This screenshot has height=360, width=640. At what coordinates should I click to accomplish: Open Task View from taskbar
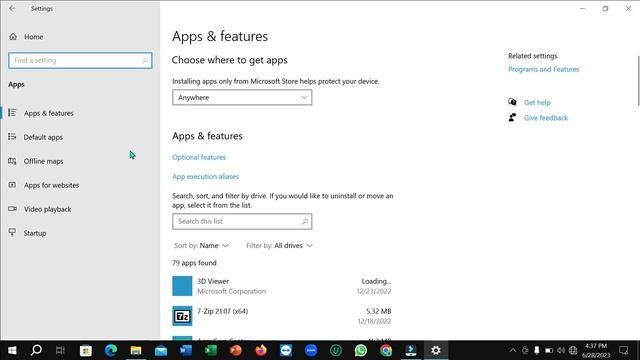[60, 350]
